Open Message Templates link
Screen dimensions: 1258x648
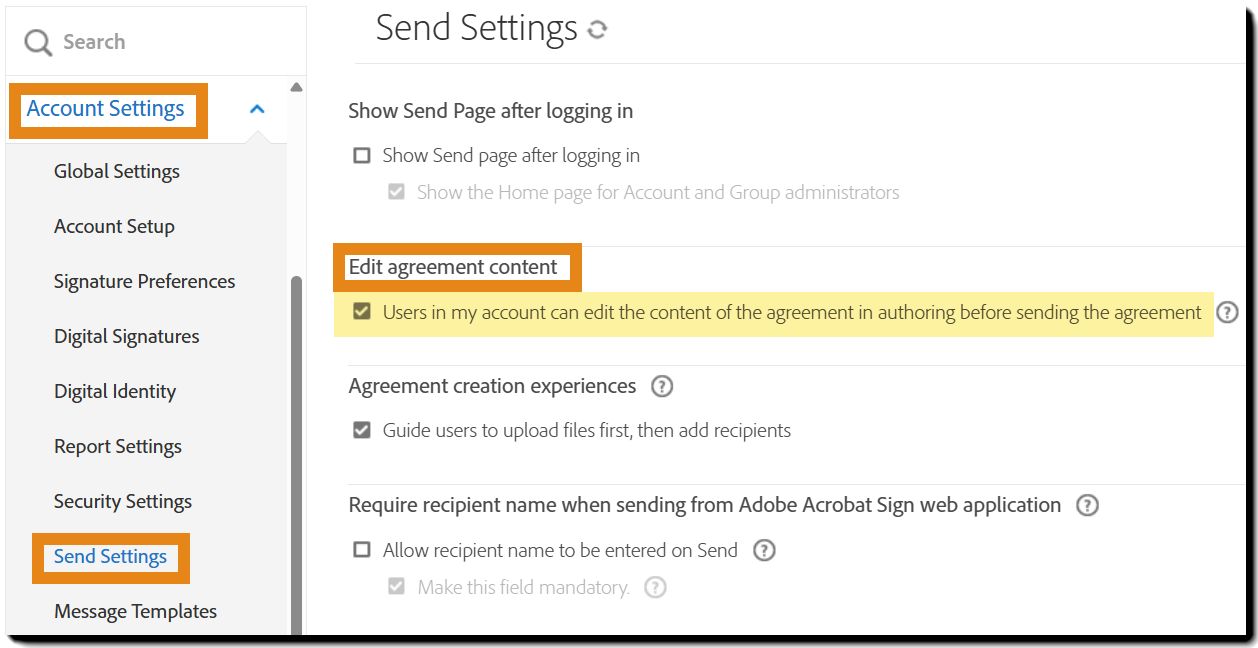[135, 611]
